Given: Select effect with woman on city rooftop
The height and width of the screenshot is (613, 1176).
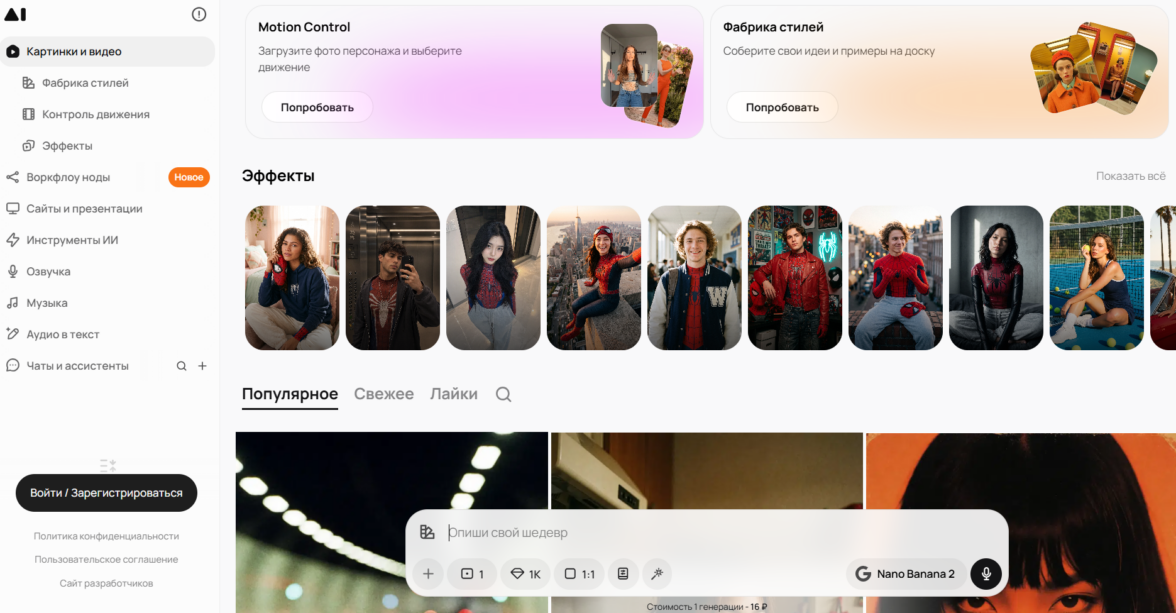Looking at the screenshot, I should coord(593,278).
